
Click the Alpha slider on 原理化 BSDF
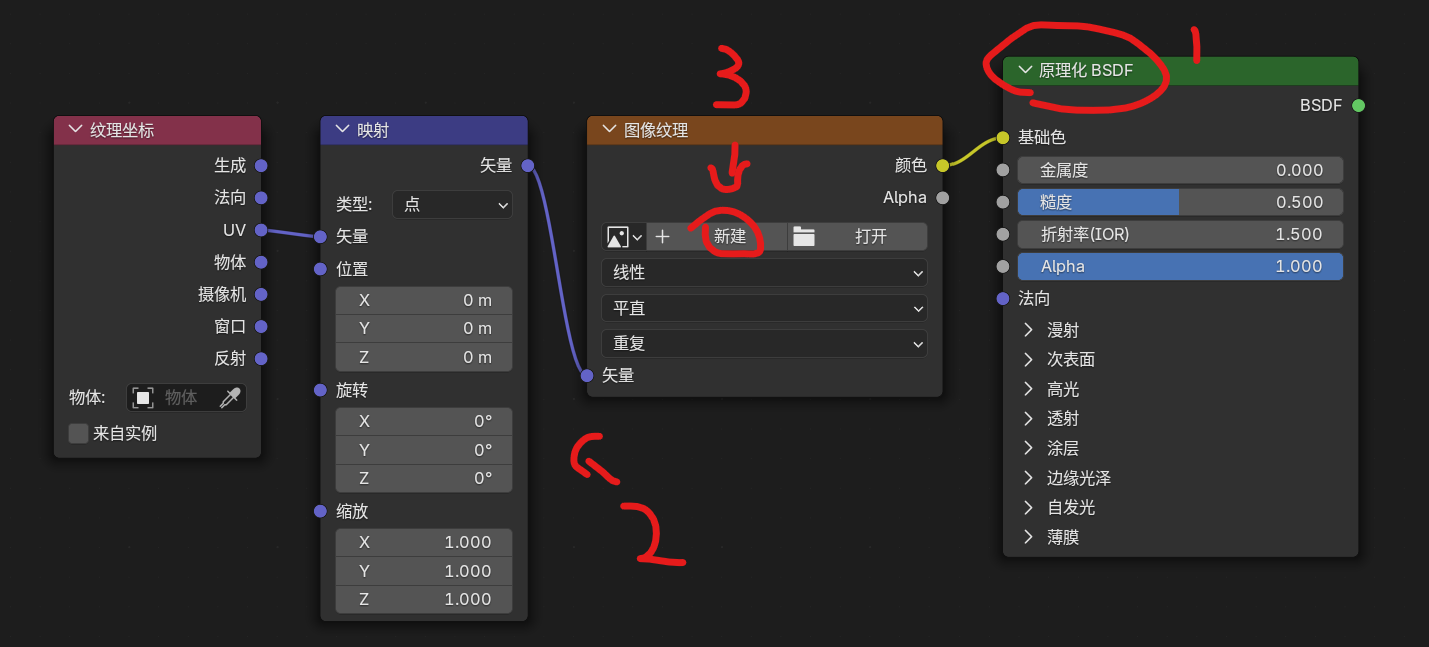click(x=1180, y=266)
